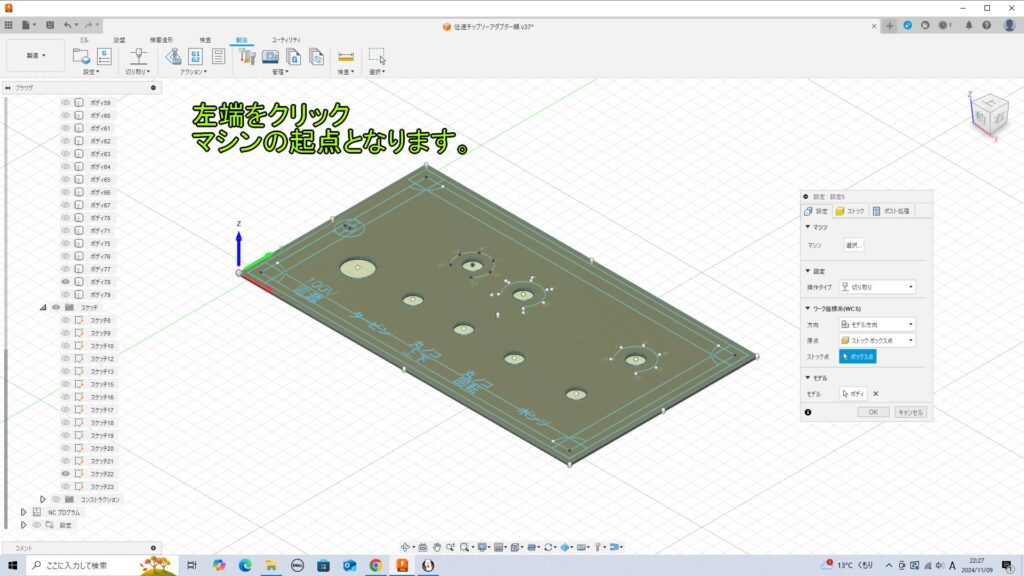
Task: Open the machine library icon
Action: (270, 57)
